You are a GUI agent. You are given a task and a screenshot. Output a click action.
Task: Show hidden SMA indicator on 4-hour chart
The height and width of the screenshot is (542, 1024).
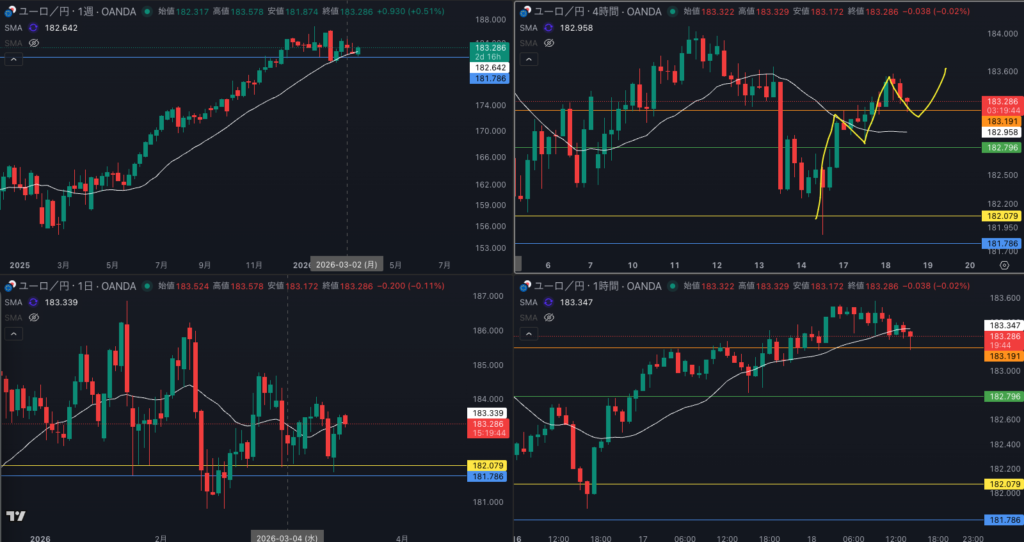547,44
